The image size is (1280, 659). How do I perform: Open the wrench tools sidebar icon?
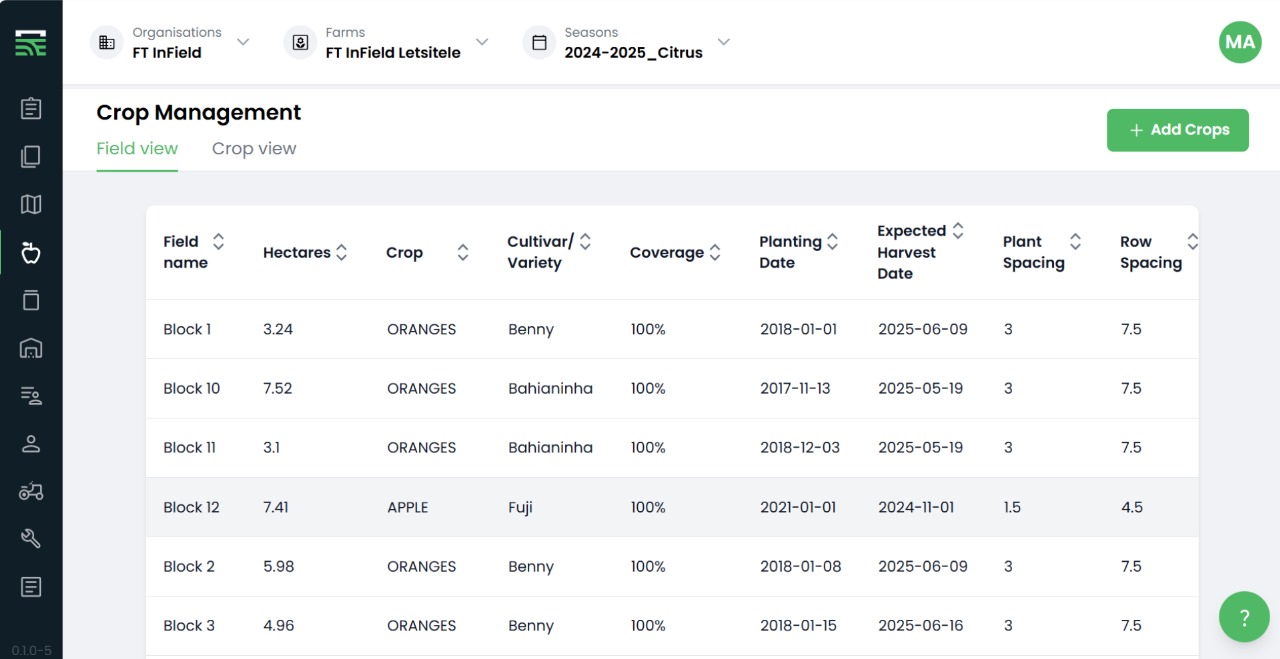click(x=31, y=539)
